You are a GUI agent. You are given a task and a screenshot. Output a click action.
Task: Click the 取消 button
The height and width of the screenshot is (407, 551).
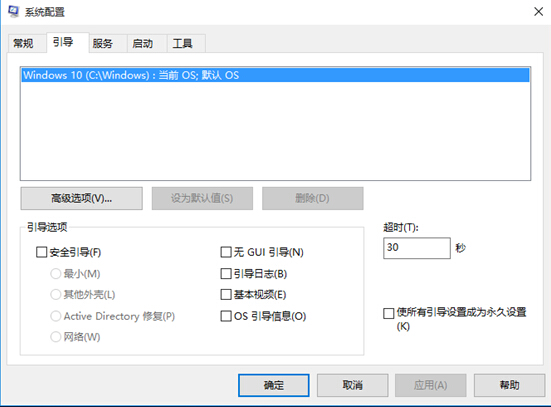[x=352, y=385]
